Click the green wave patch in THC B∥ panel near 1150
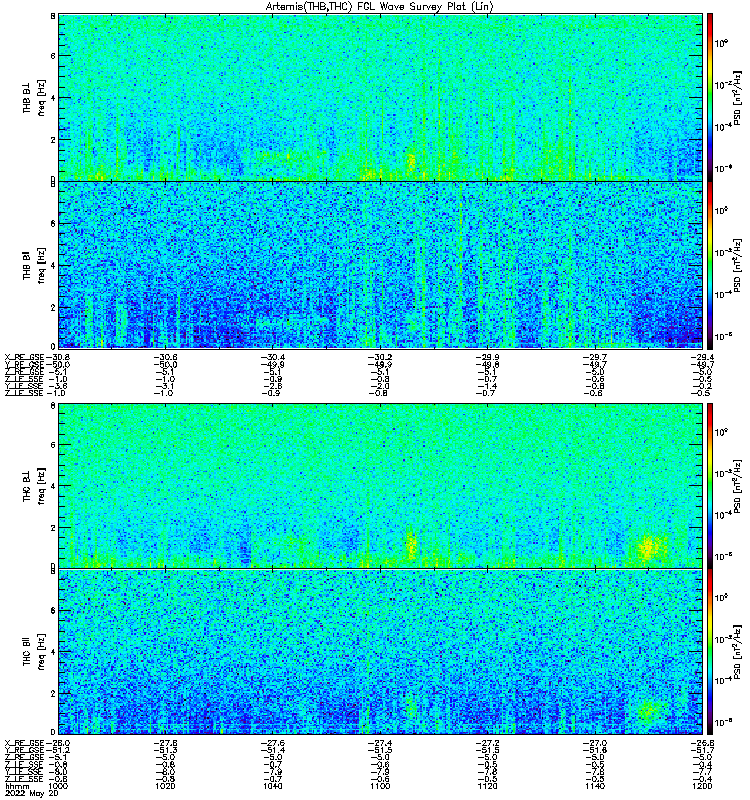750x800 pixels. tap(649, 711)
